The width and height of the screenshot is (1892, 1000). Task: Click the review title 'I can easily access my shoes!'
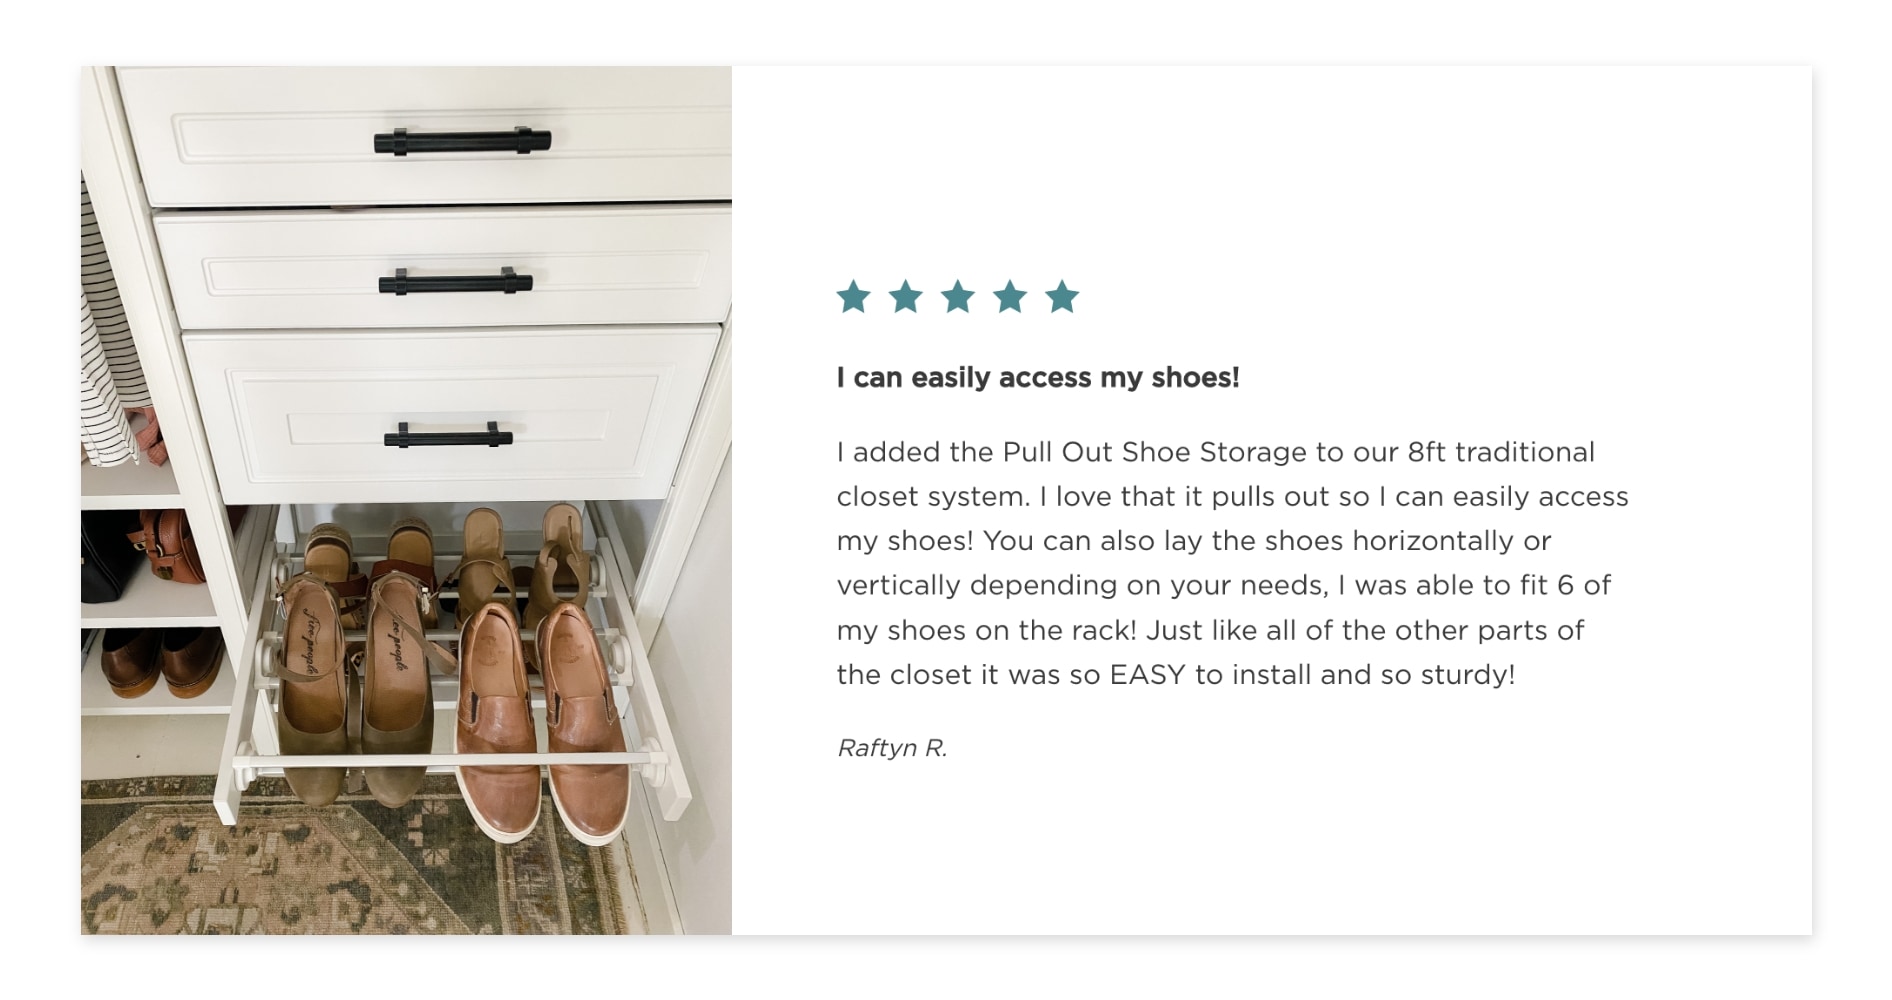[x=1038, y=378]
